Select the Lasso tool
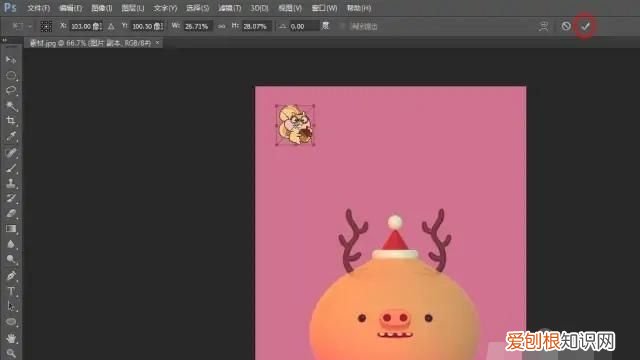The height and width of the screenshot is (360, 640). click(x=11, y=91)
